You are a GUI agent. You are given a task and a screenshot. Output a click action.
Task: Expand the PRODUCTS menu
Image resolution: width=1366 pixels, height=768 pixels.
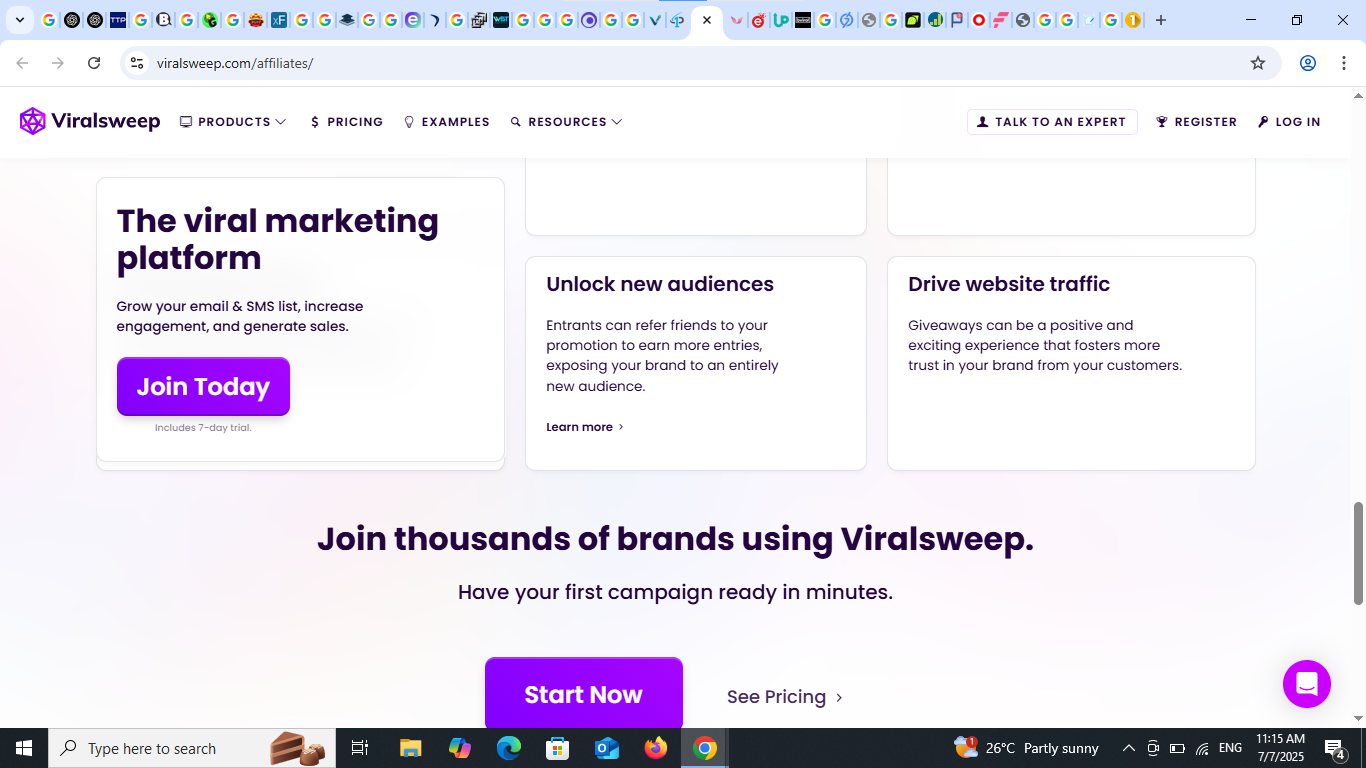point(233,122)
